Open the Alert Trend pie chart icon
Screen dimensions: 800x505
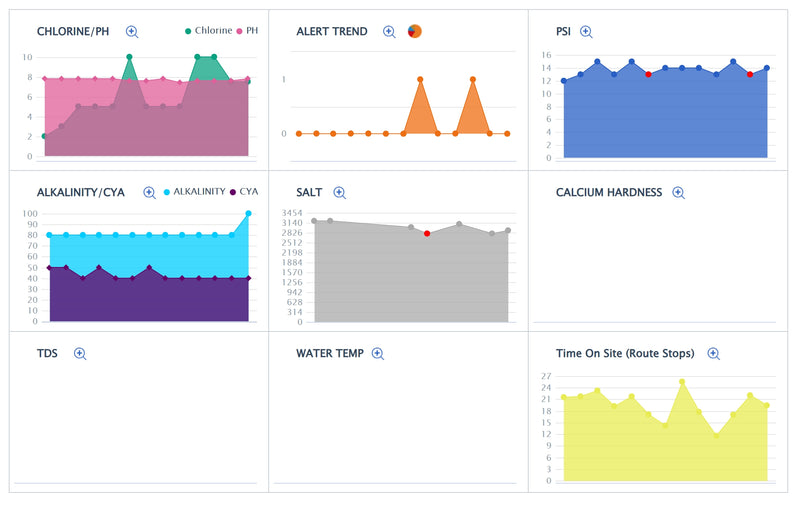click(414, 32)
